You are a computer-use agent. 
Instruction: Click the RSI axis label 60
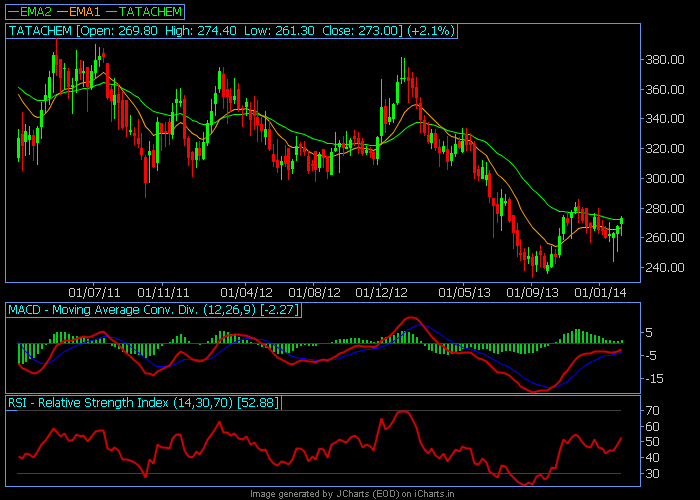point(652,427)
